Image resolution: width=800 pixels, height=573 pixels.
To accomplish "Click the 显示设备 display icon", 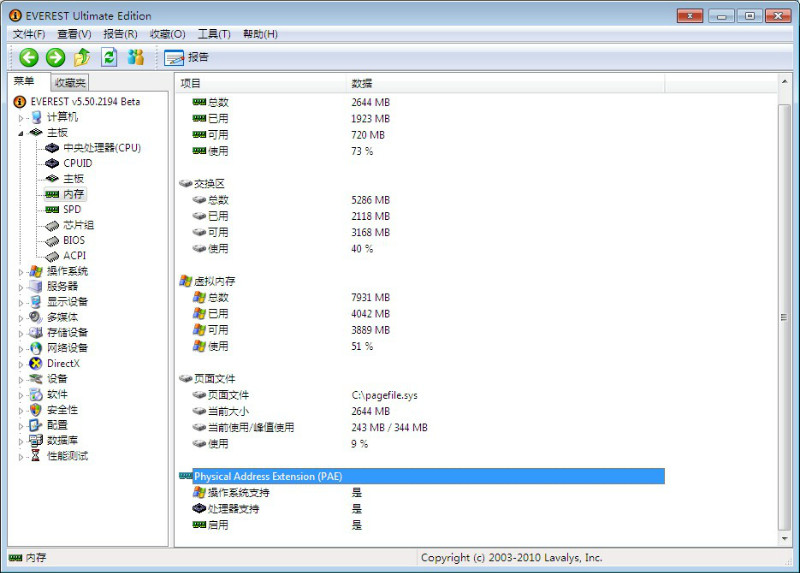I will pos(36,302).
